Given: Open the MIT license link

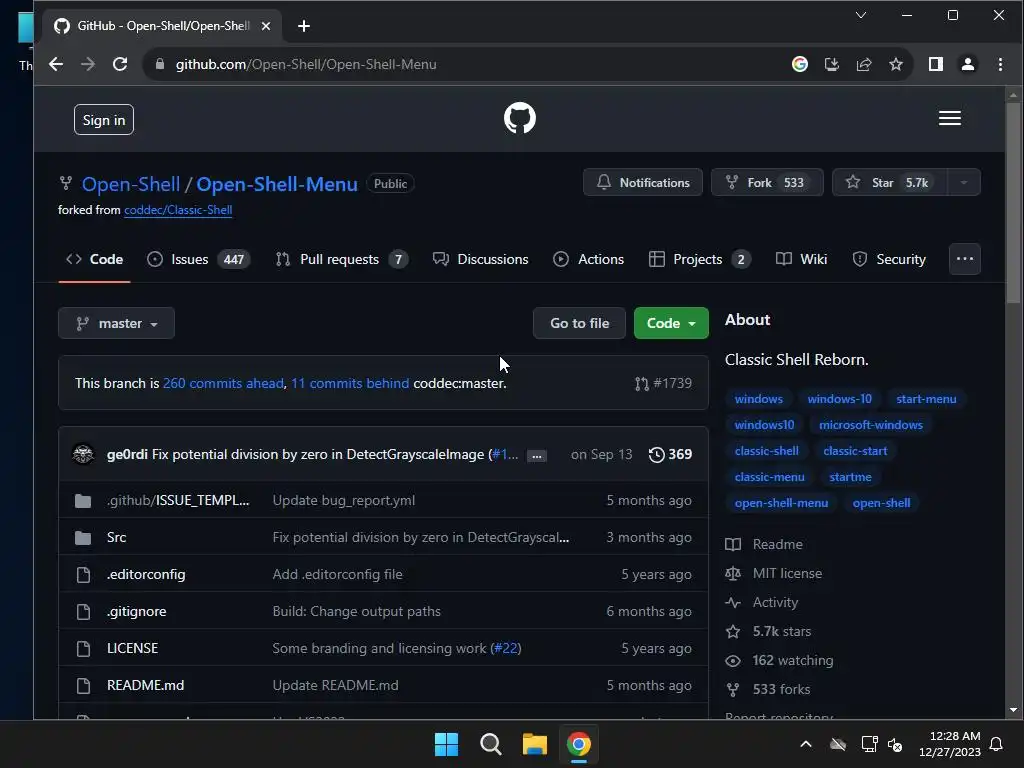Looking at the screenshot, I should pyautogui.click(x=774, y=573).
